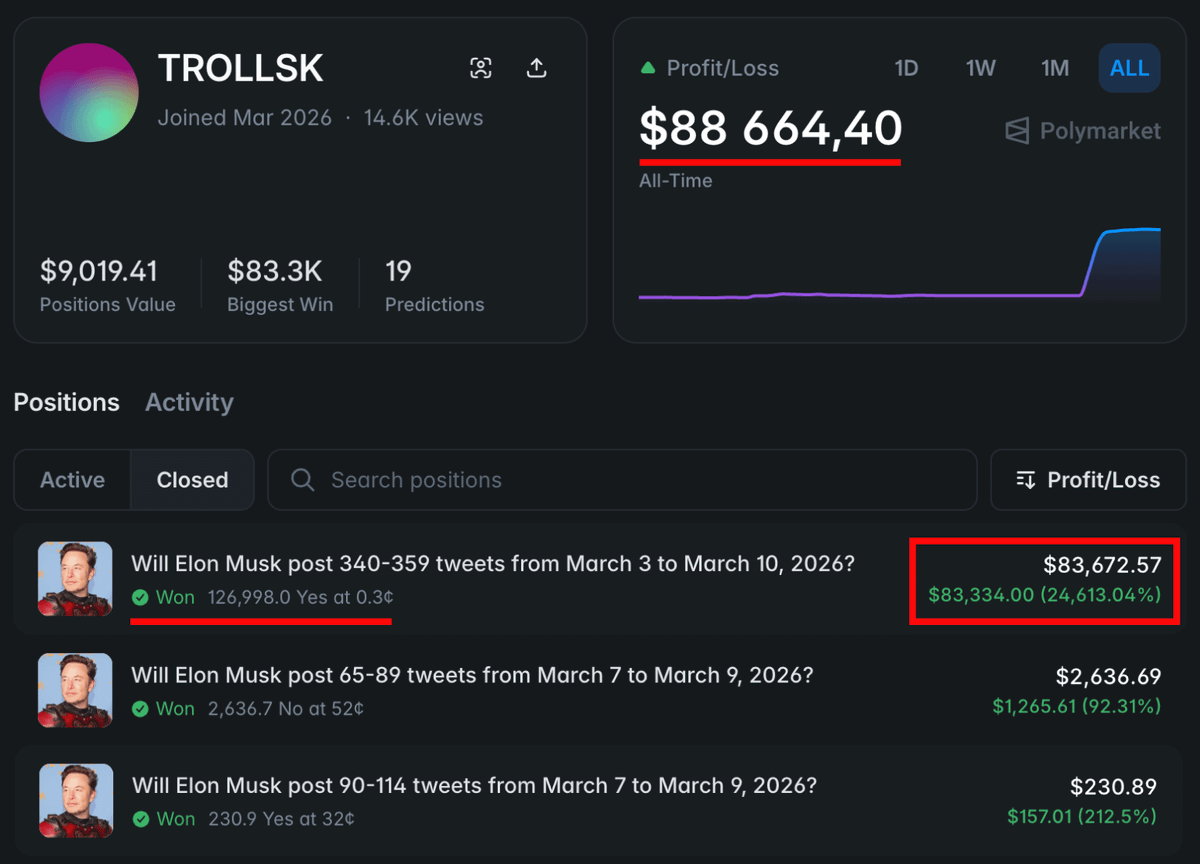The height and width of the screenshot is (864, 1200).
Task: Click the Search positions field
Action: point(622,480)
